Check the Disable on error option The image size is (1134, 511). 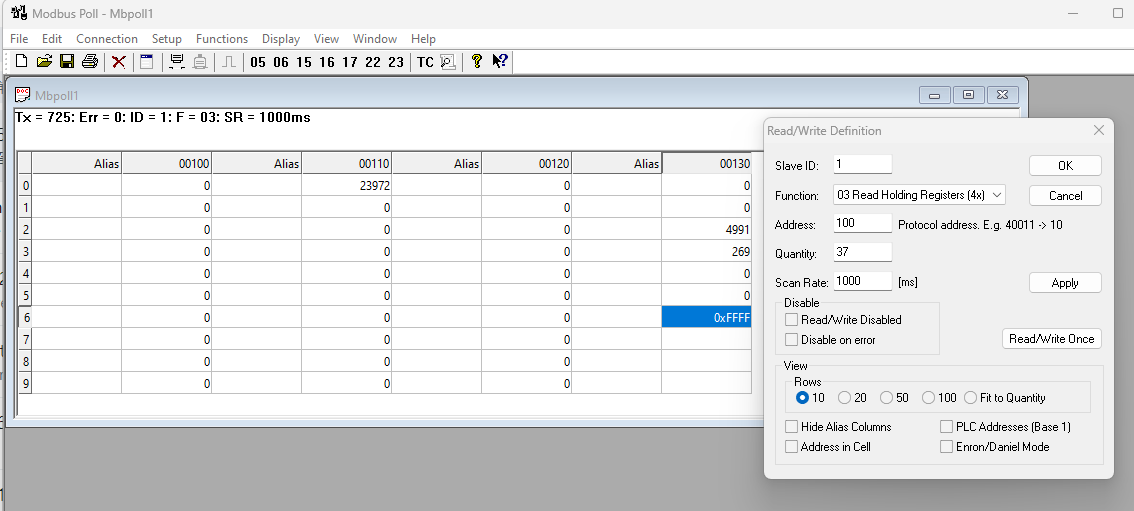[x=792, y=340]
